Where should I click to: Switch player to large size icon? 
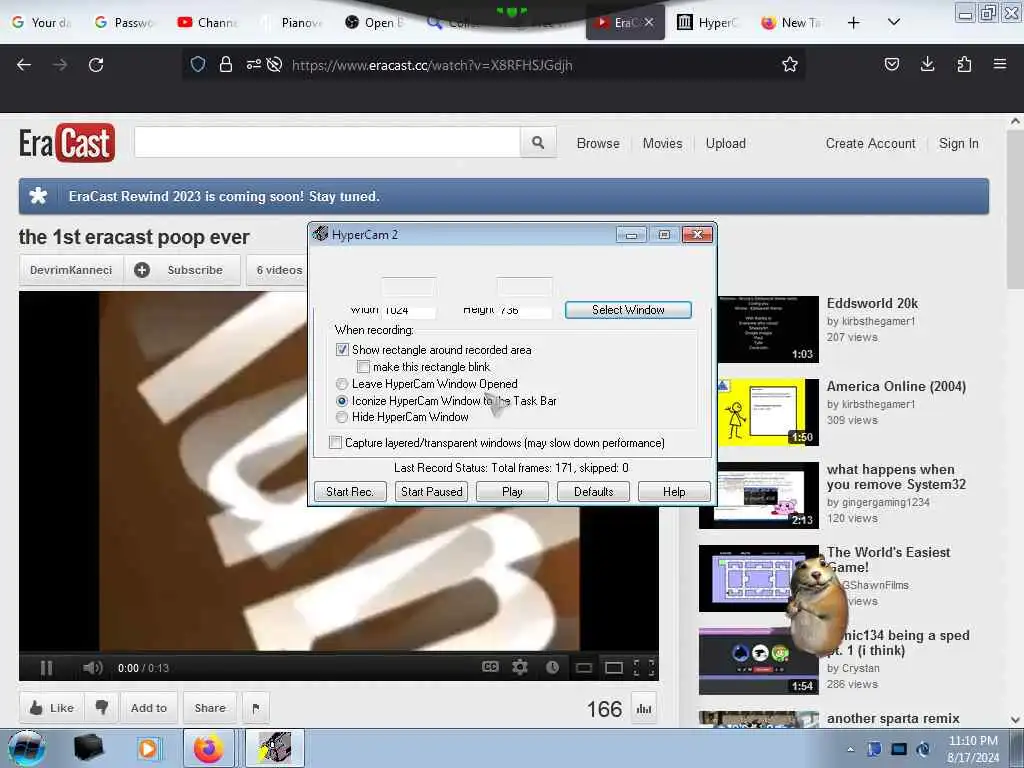pos(614,667)
